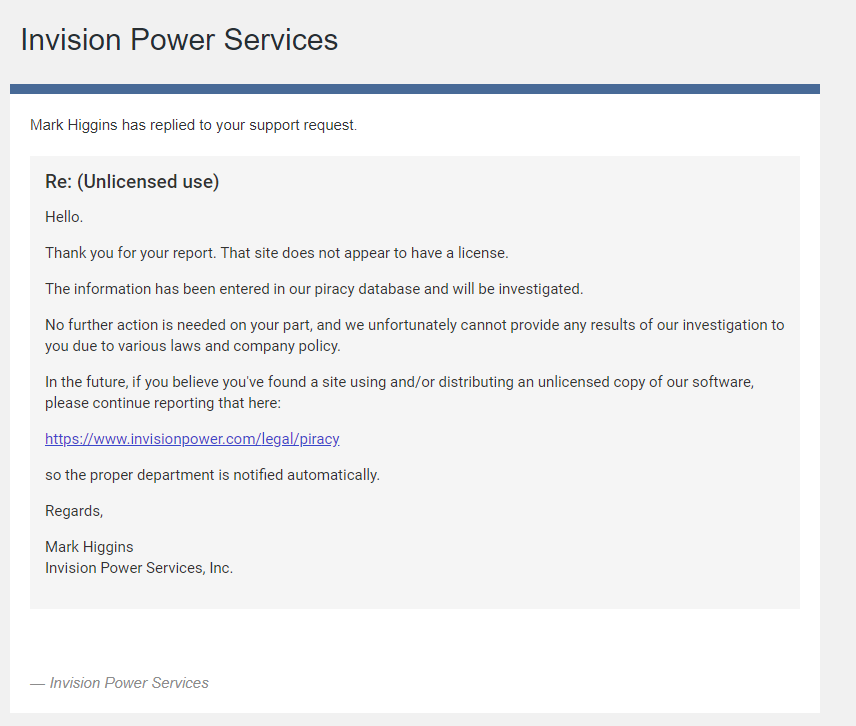Click the "Mark Higgins has replied" notification line

pos(193,125)
